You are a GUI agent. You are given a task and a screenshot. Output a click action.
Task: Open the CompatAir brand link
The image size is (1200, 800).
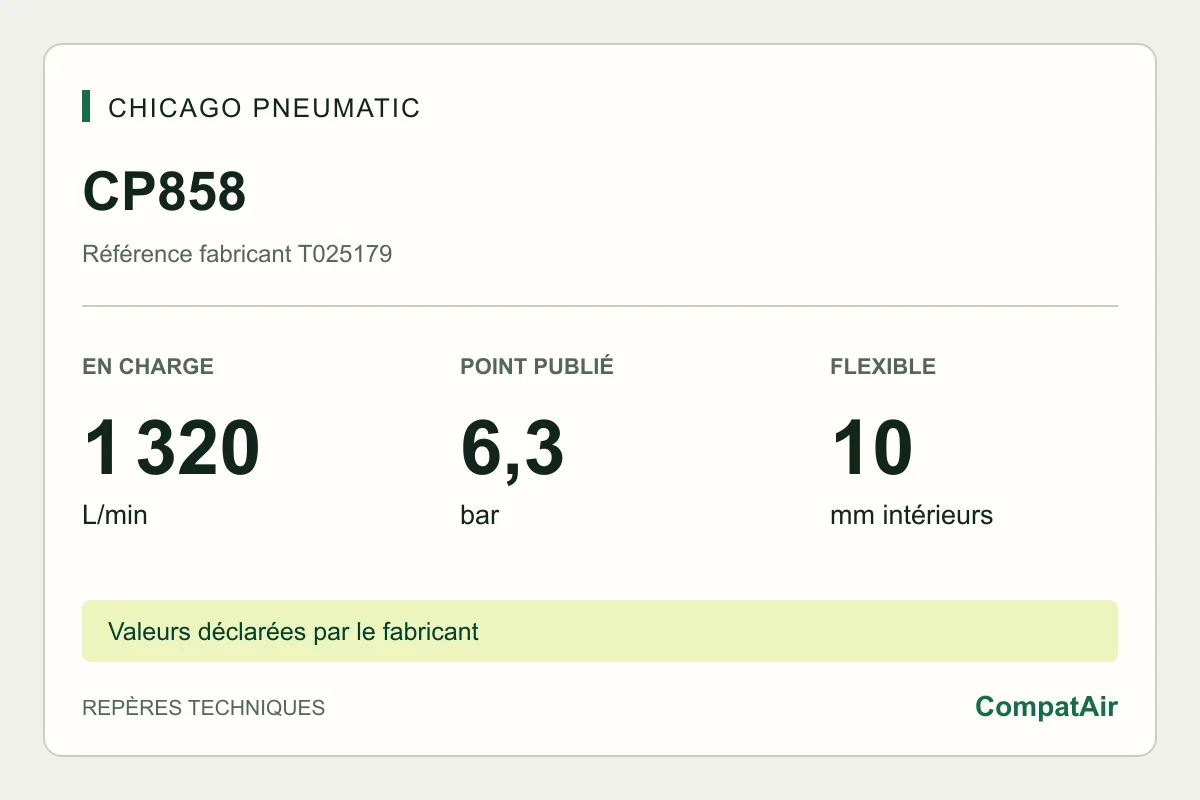coord(1046,707)
